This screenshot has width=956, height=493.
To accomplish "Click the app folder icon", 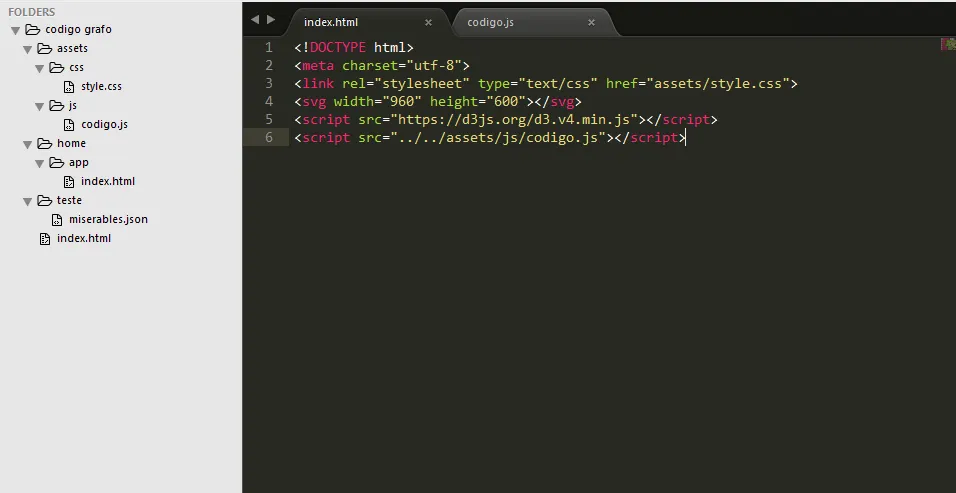I will click(57, 162).
